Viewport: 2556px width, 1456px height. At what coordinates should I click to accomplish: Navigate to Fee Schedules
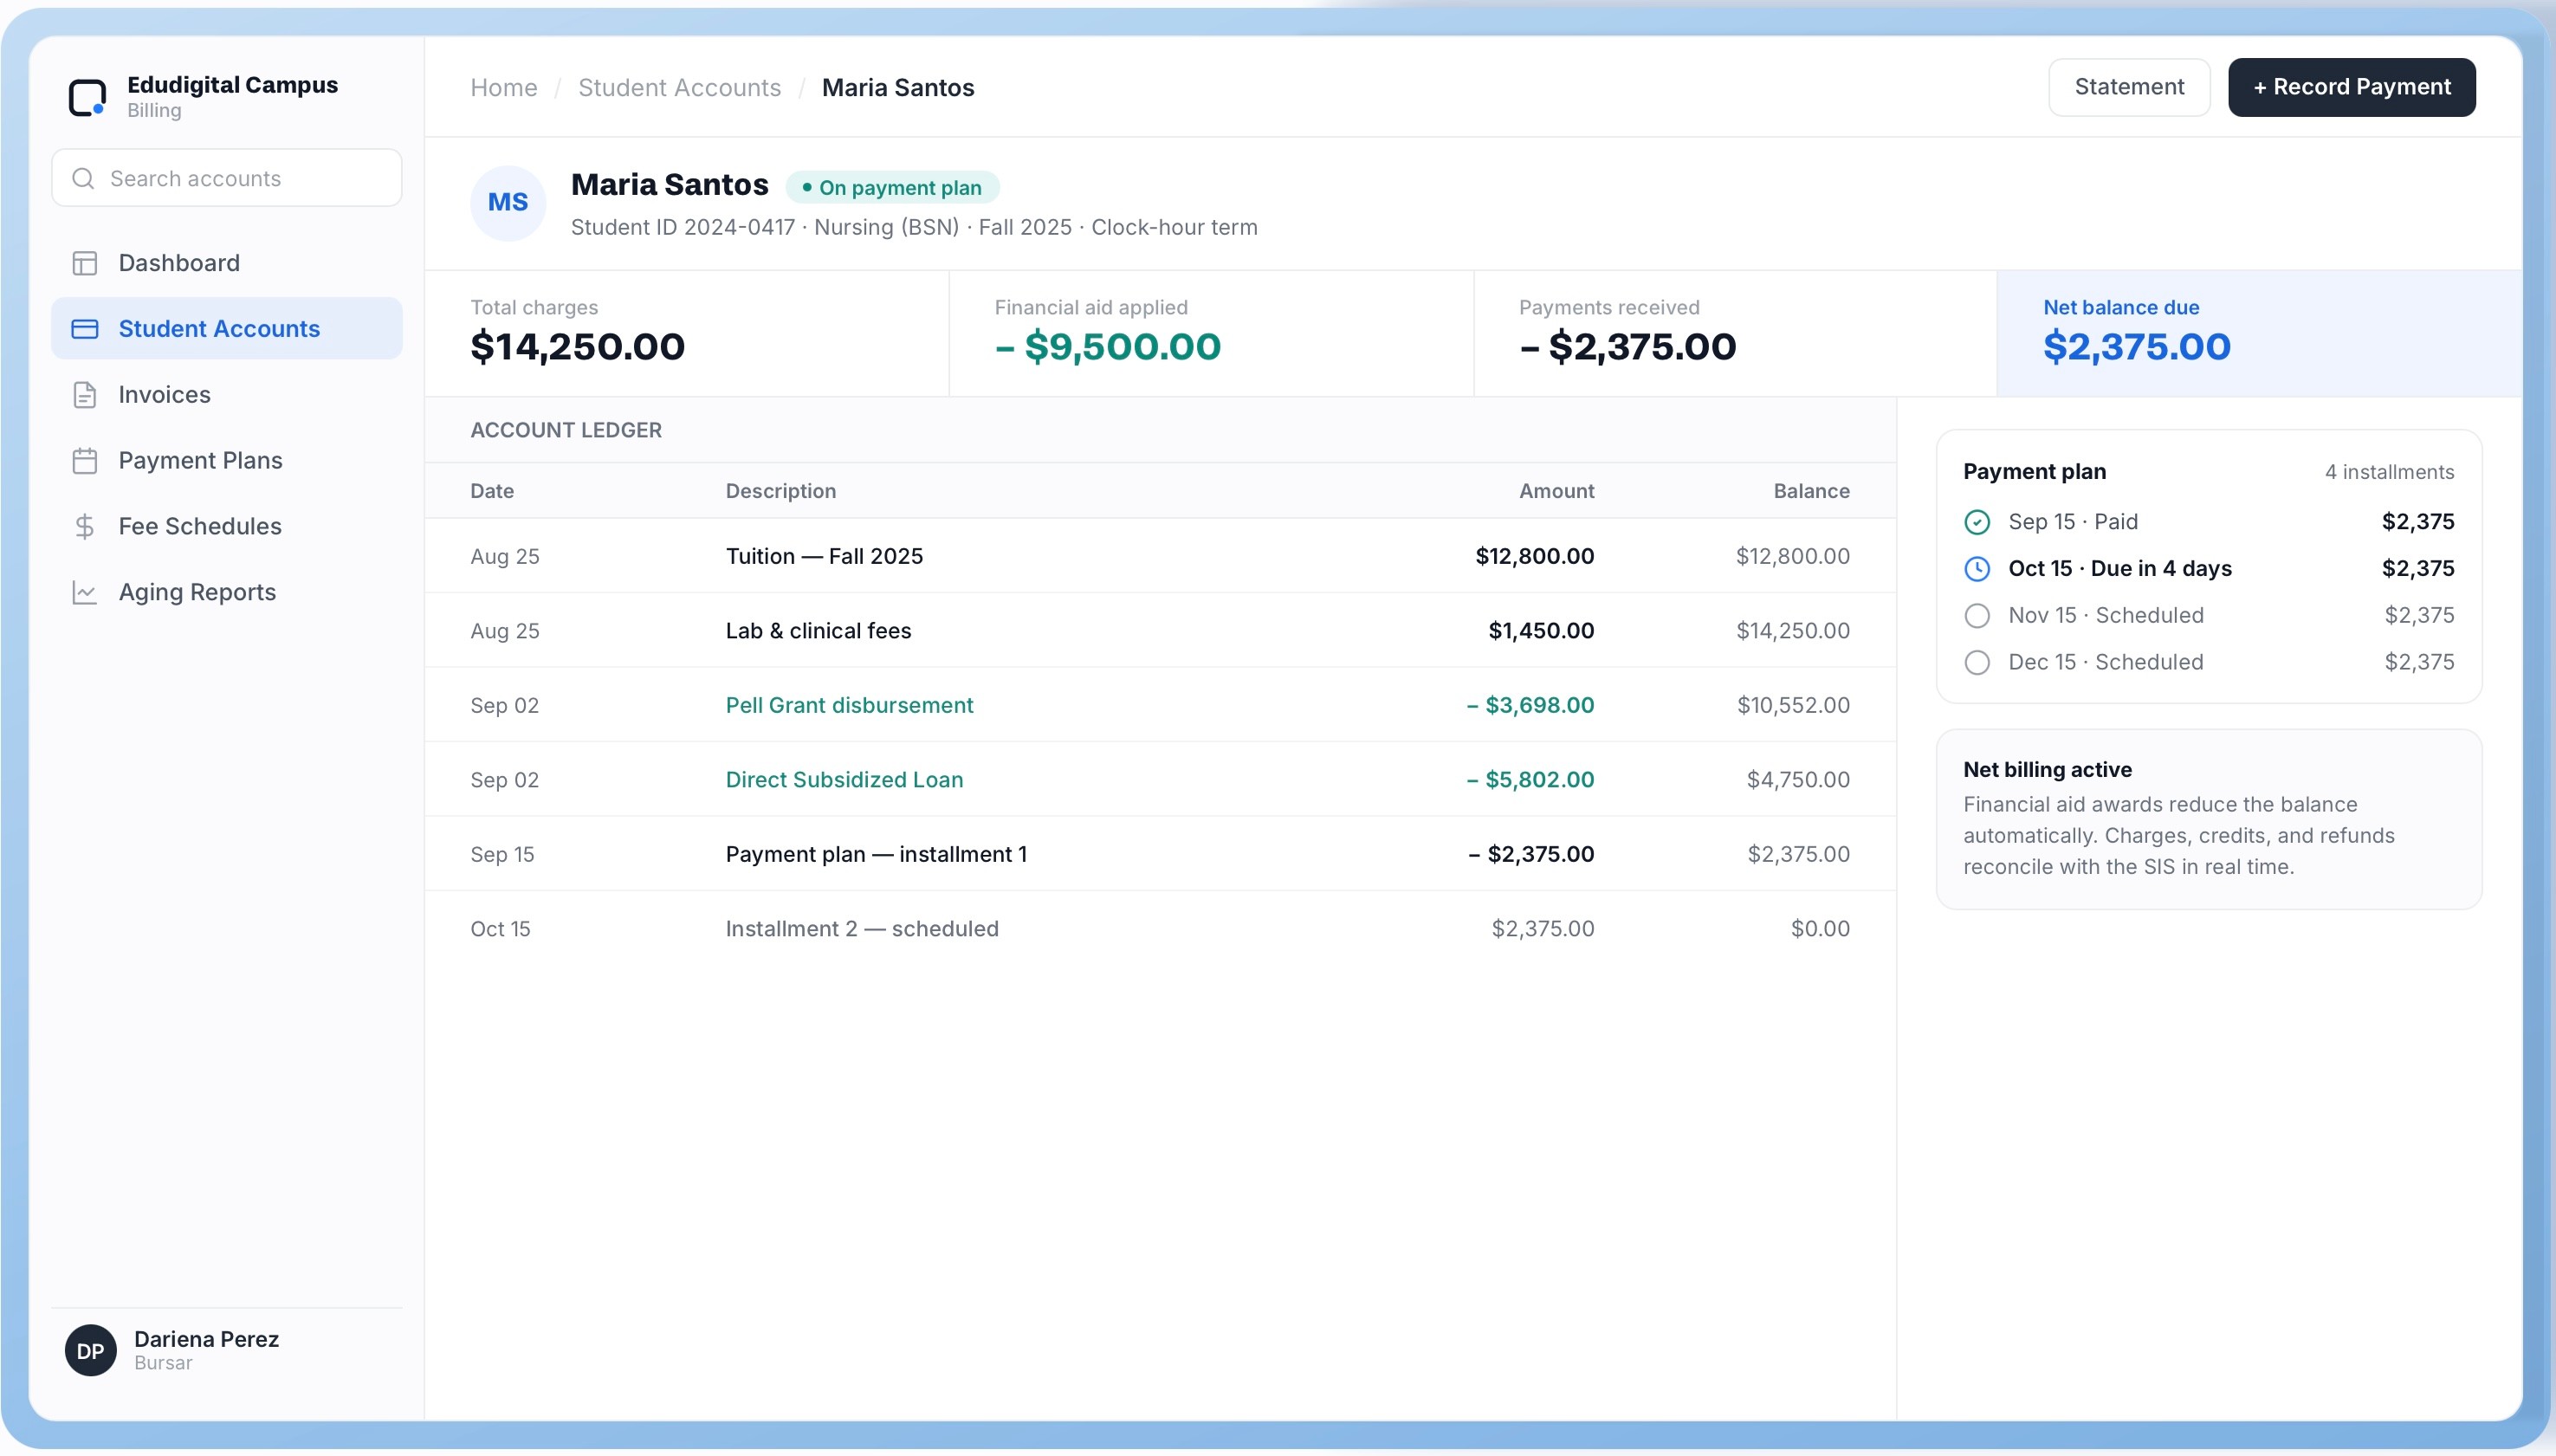(x=227, y=526)
